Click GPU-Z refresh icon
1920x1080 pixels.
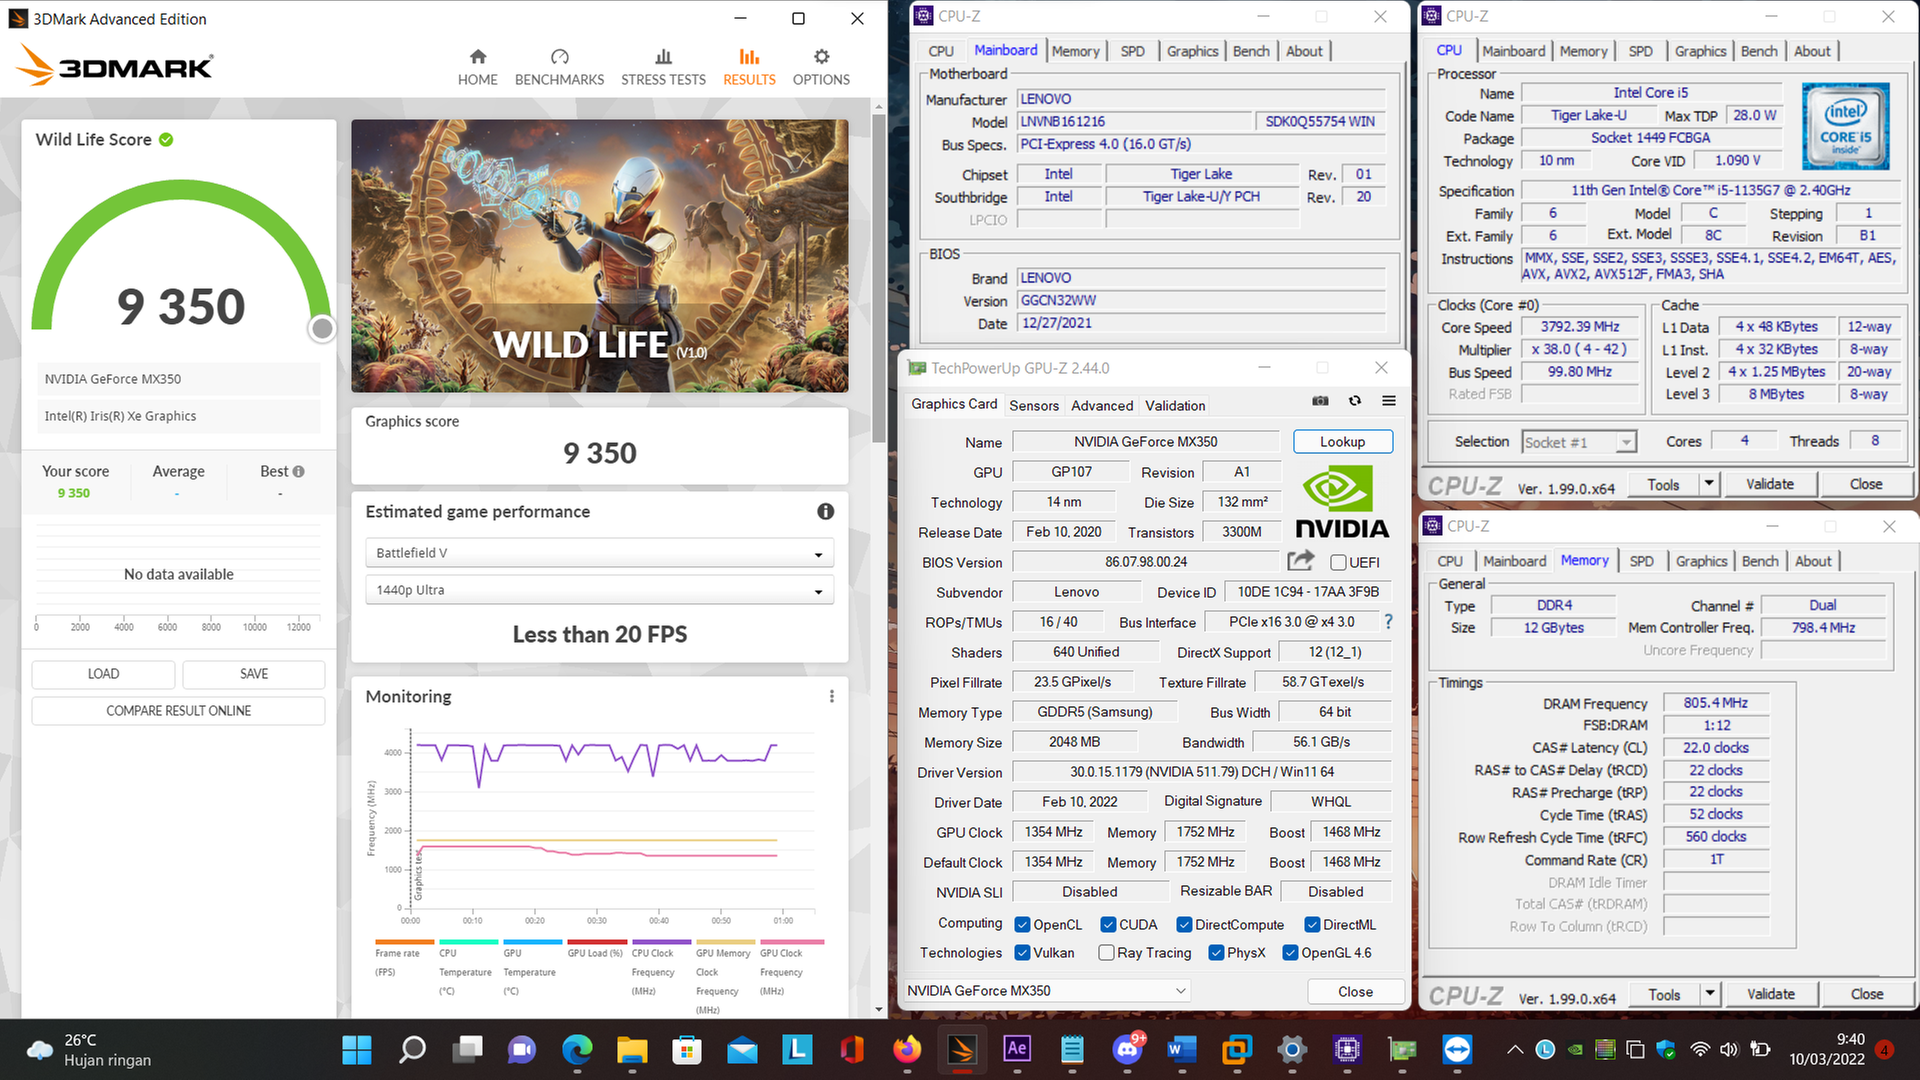pos(1355,401)
